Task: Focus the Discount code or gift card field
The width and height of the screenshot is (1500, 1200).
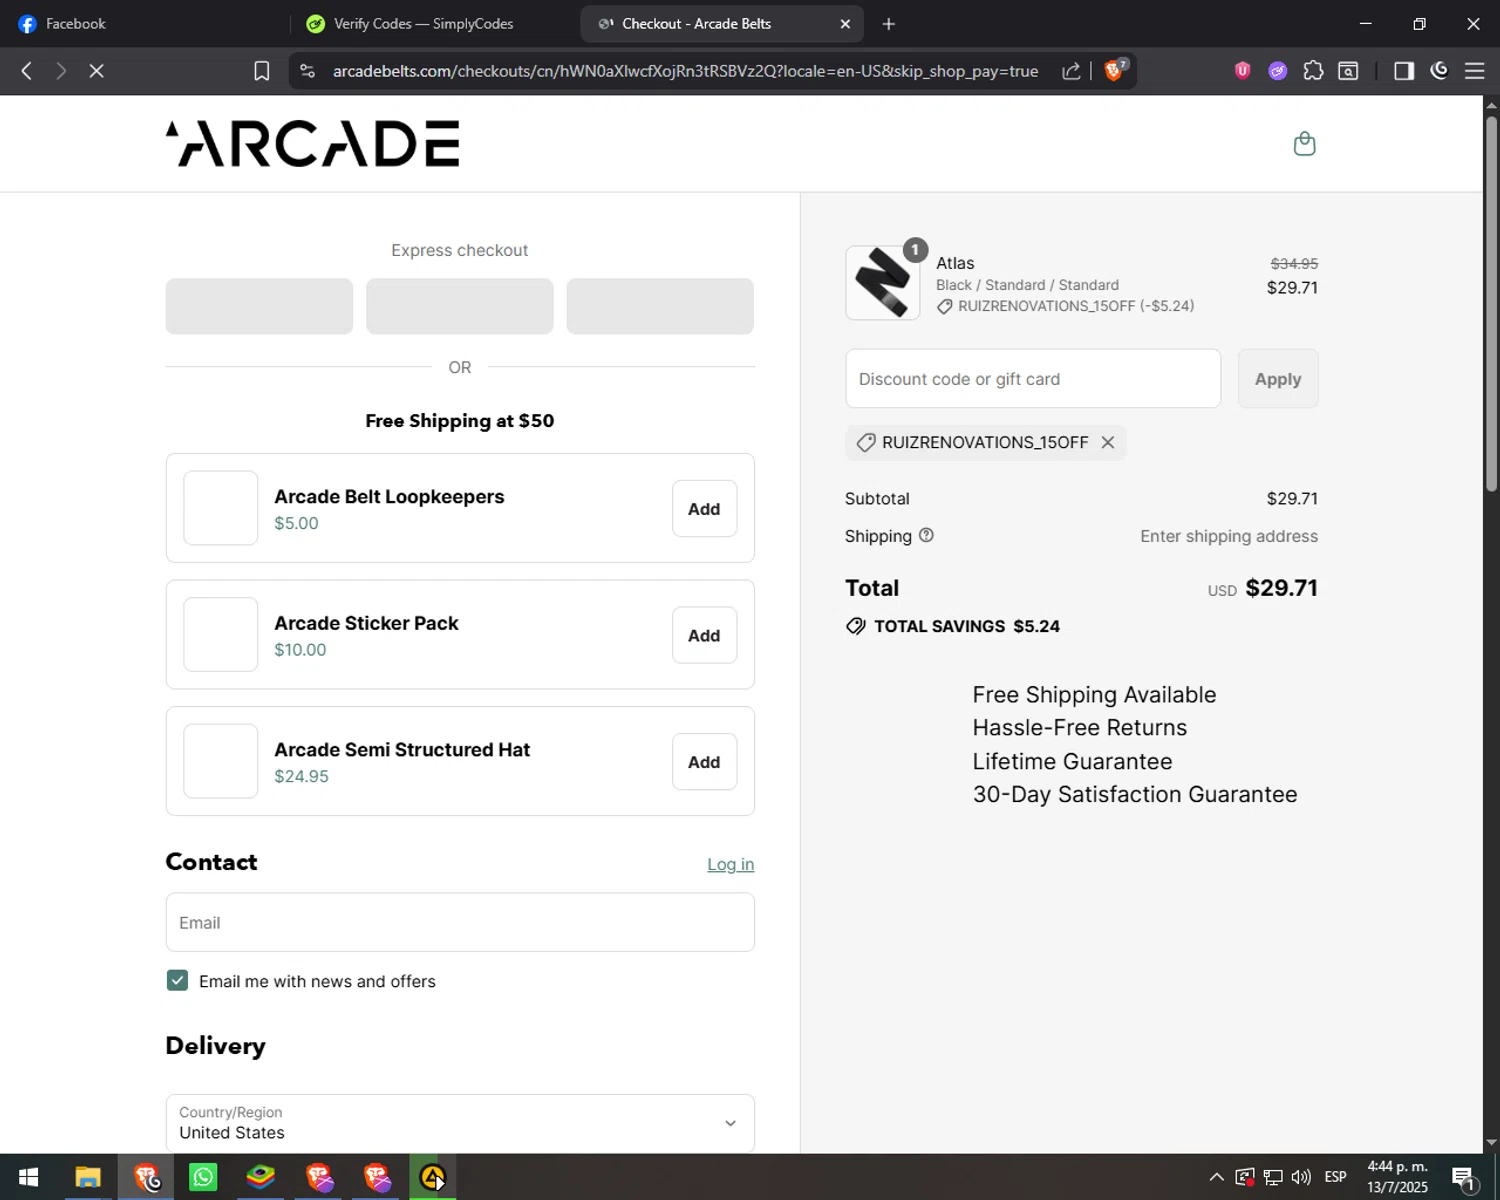Action: (1033, 379)
